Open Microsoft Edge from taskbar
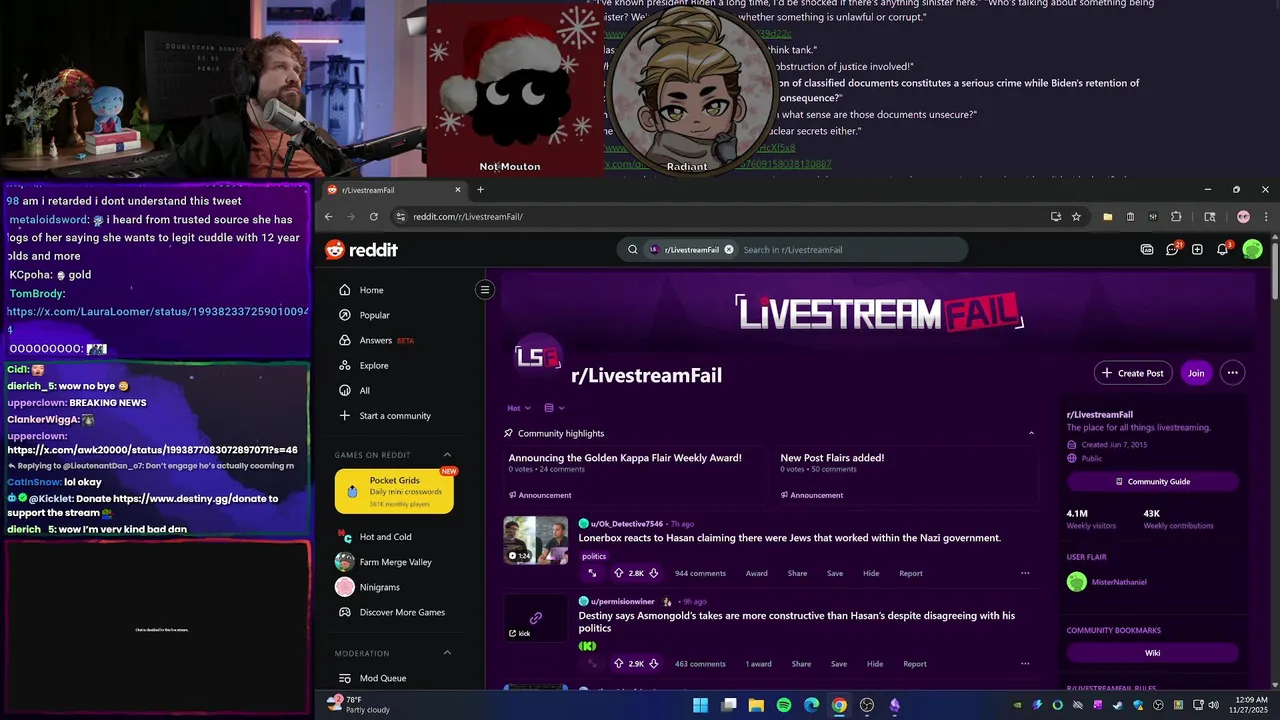This screenshot has width=1280, height=720. click(812, 705)
